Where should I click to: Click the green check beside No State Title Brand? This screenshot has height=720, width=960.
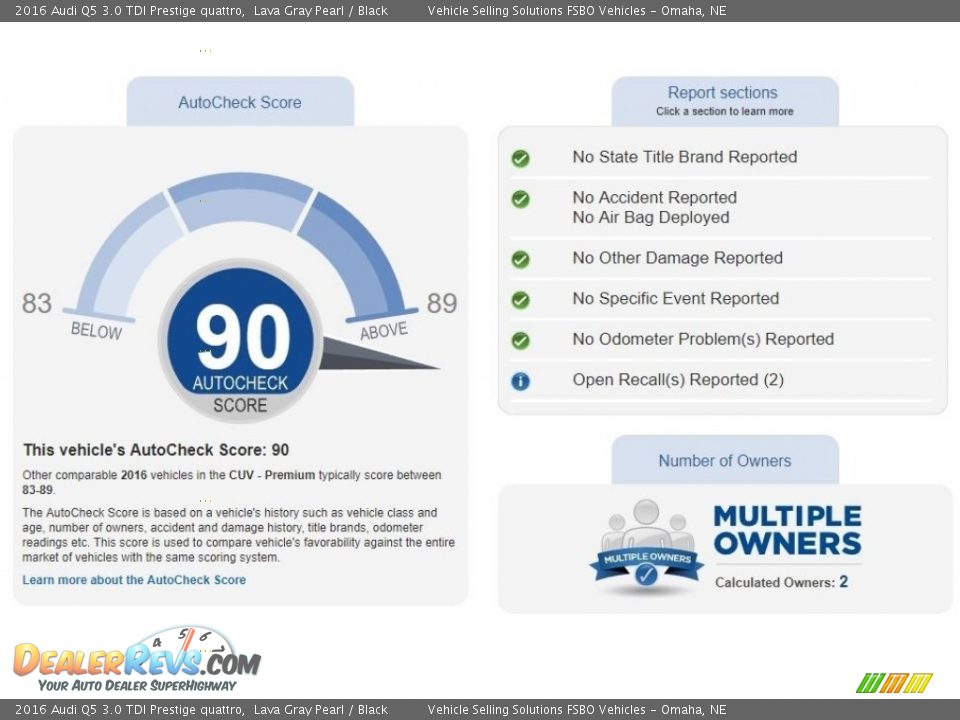520,159
